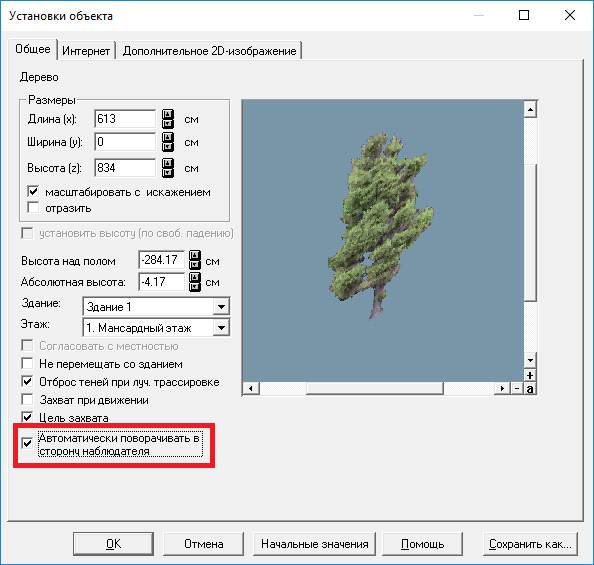594x565 pixels.
Task: Check Не перемещать со зданием option
Action: click(27, 363)
